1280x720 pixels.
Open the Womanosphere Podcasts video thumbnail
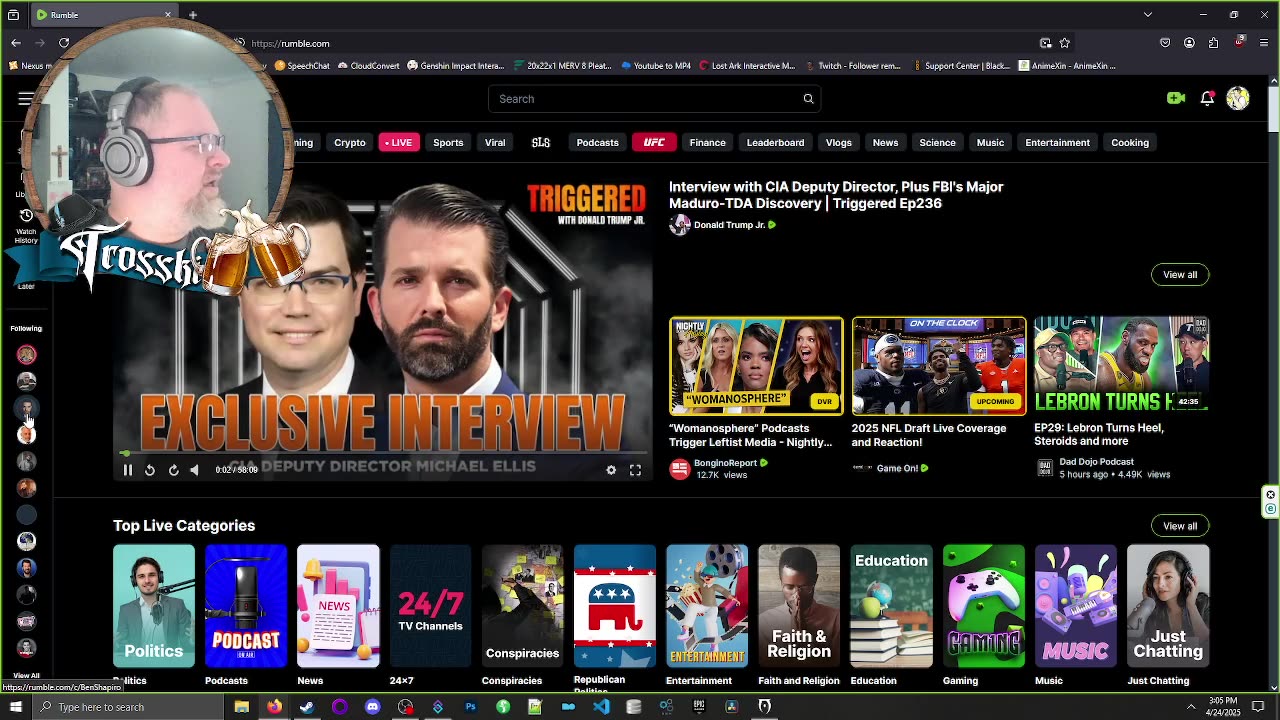point(756,365)
